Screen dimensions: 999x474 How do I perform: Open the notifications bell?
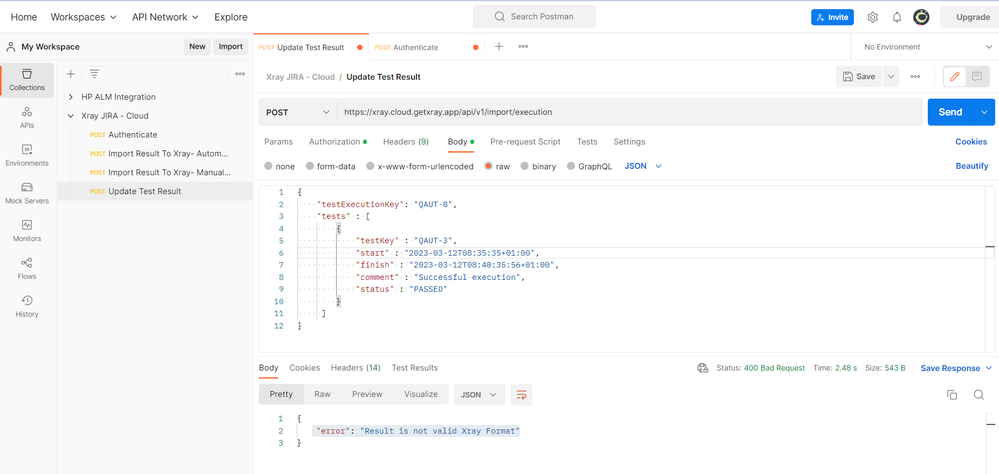(x=896, y=17)
